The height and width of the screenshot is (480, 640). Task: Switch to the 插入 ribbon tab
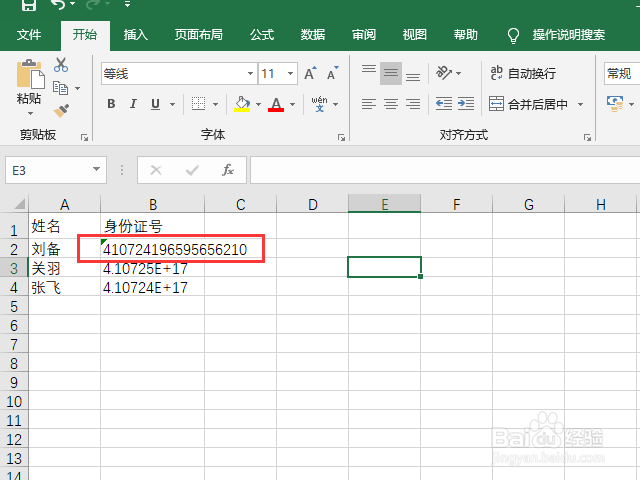click(136, 35)
